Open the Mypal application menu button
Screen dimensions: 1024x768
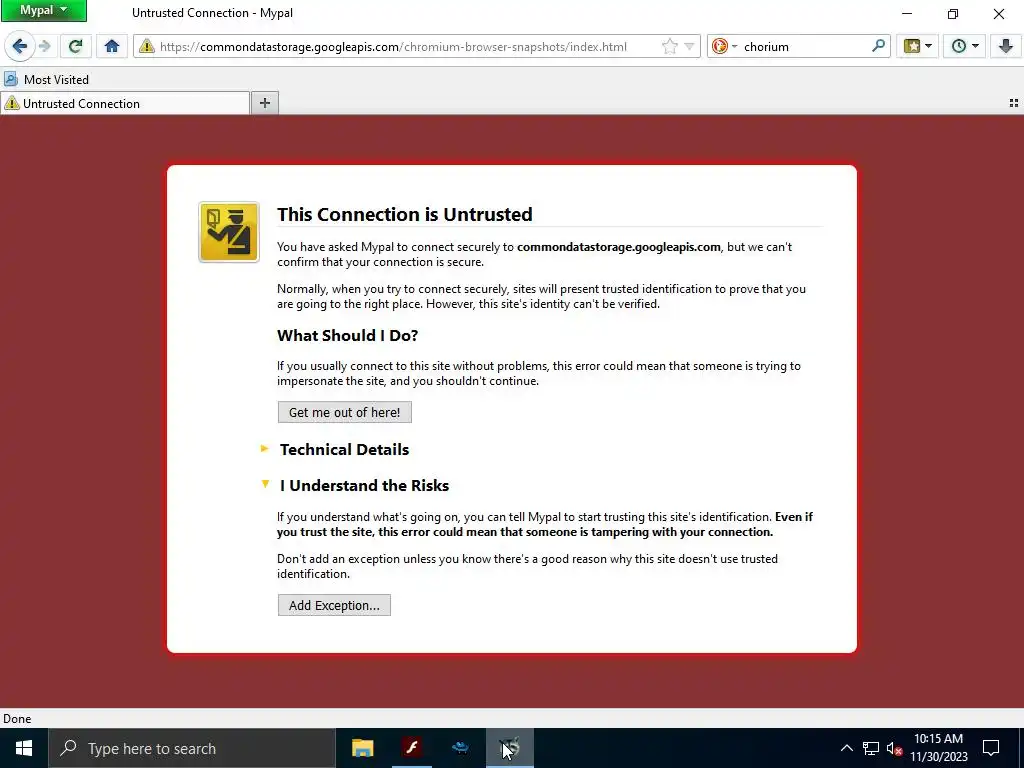(44, 10)
